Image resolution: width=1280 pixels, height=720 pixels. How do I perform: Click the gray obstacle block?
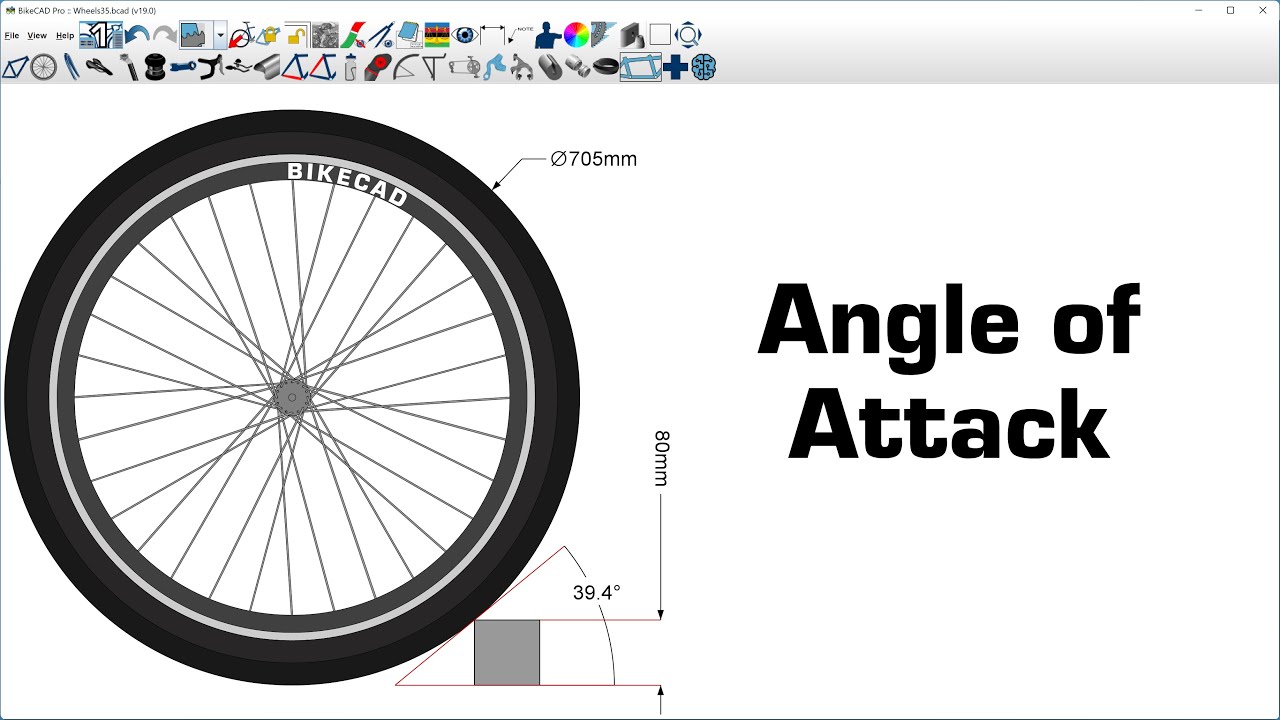[x=507, y=653]
